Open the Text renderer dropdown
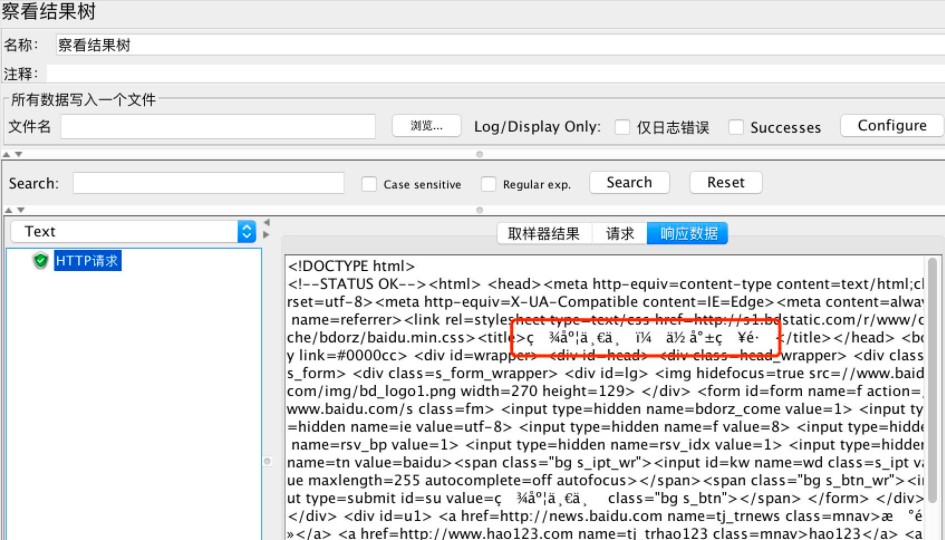Viewport: 945px width, 540px height. click(133, 231)
